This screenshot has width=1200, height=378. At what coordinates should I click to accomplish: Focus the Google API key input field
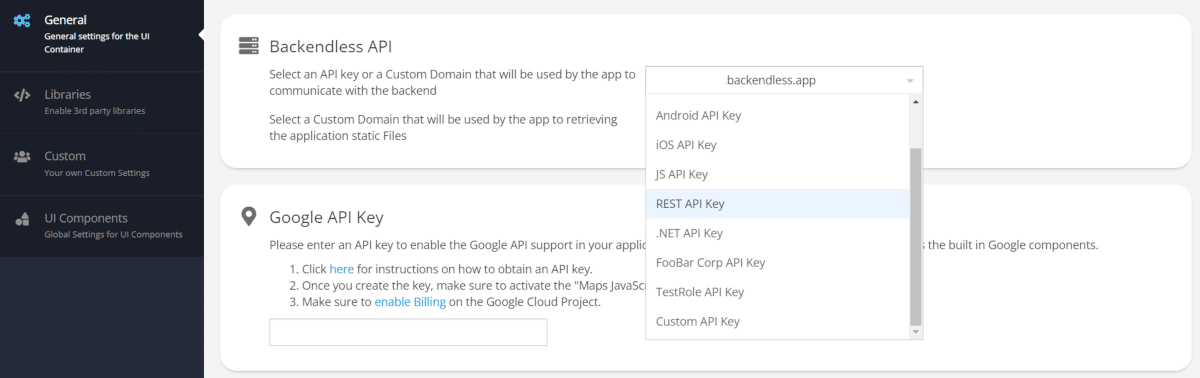(x=408, y=332)
